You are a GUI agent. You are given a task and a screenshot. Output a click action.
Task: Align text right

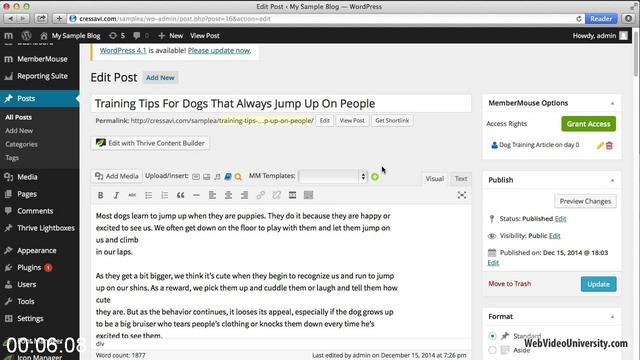(x=244, y=195)
